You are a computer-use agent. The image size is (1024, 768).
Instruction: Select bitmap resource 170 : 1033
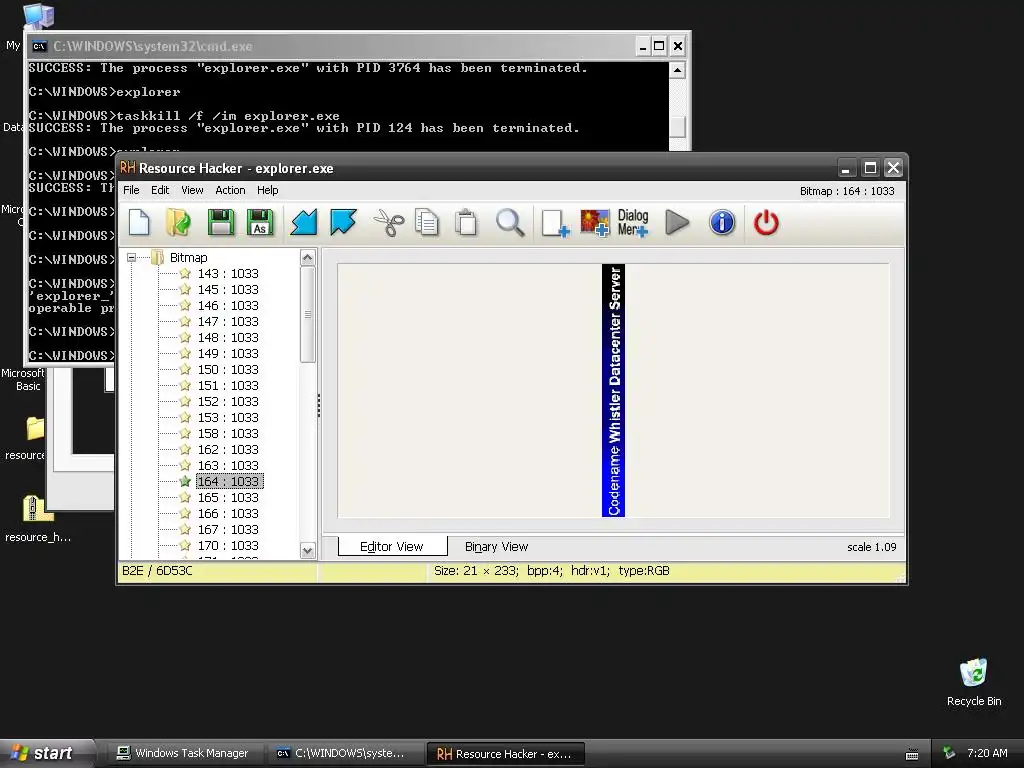pyautogui.click(x=228, y=545)
